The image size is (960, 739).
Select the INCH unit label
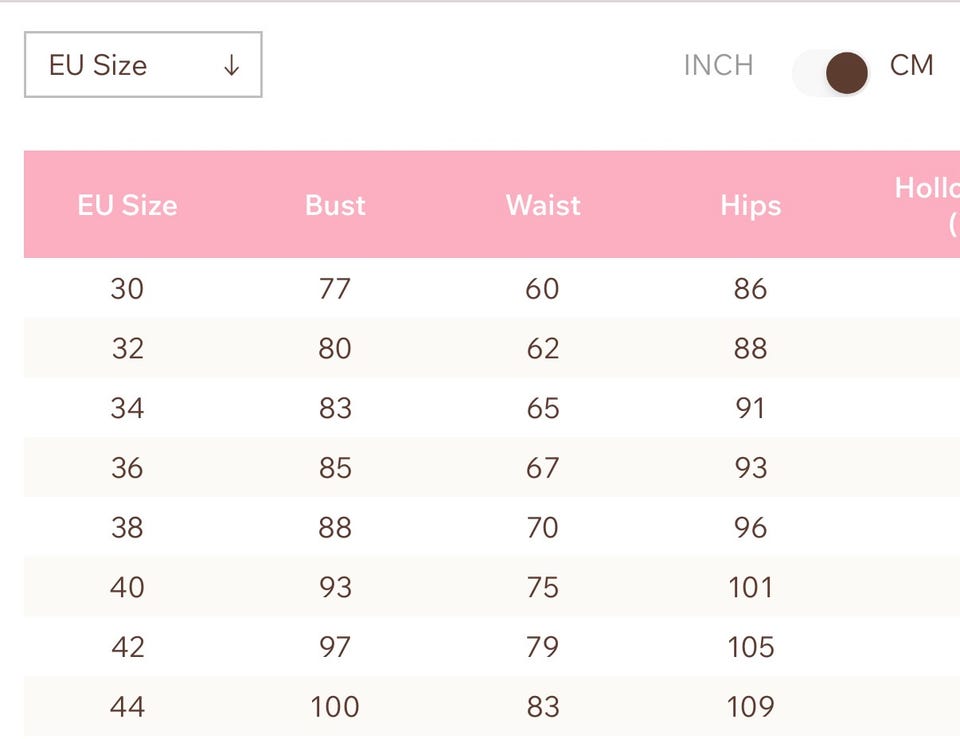(718, 65)
